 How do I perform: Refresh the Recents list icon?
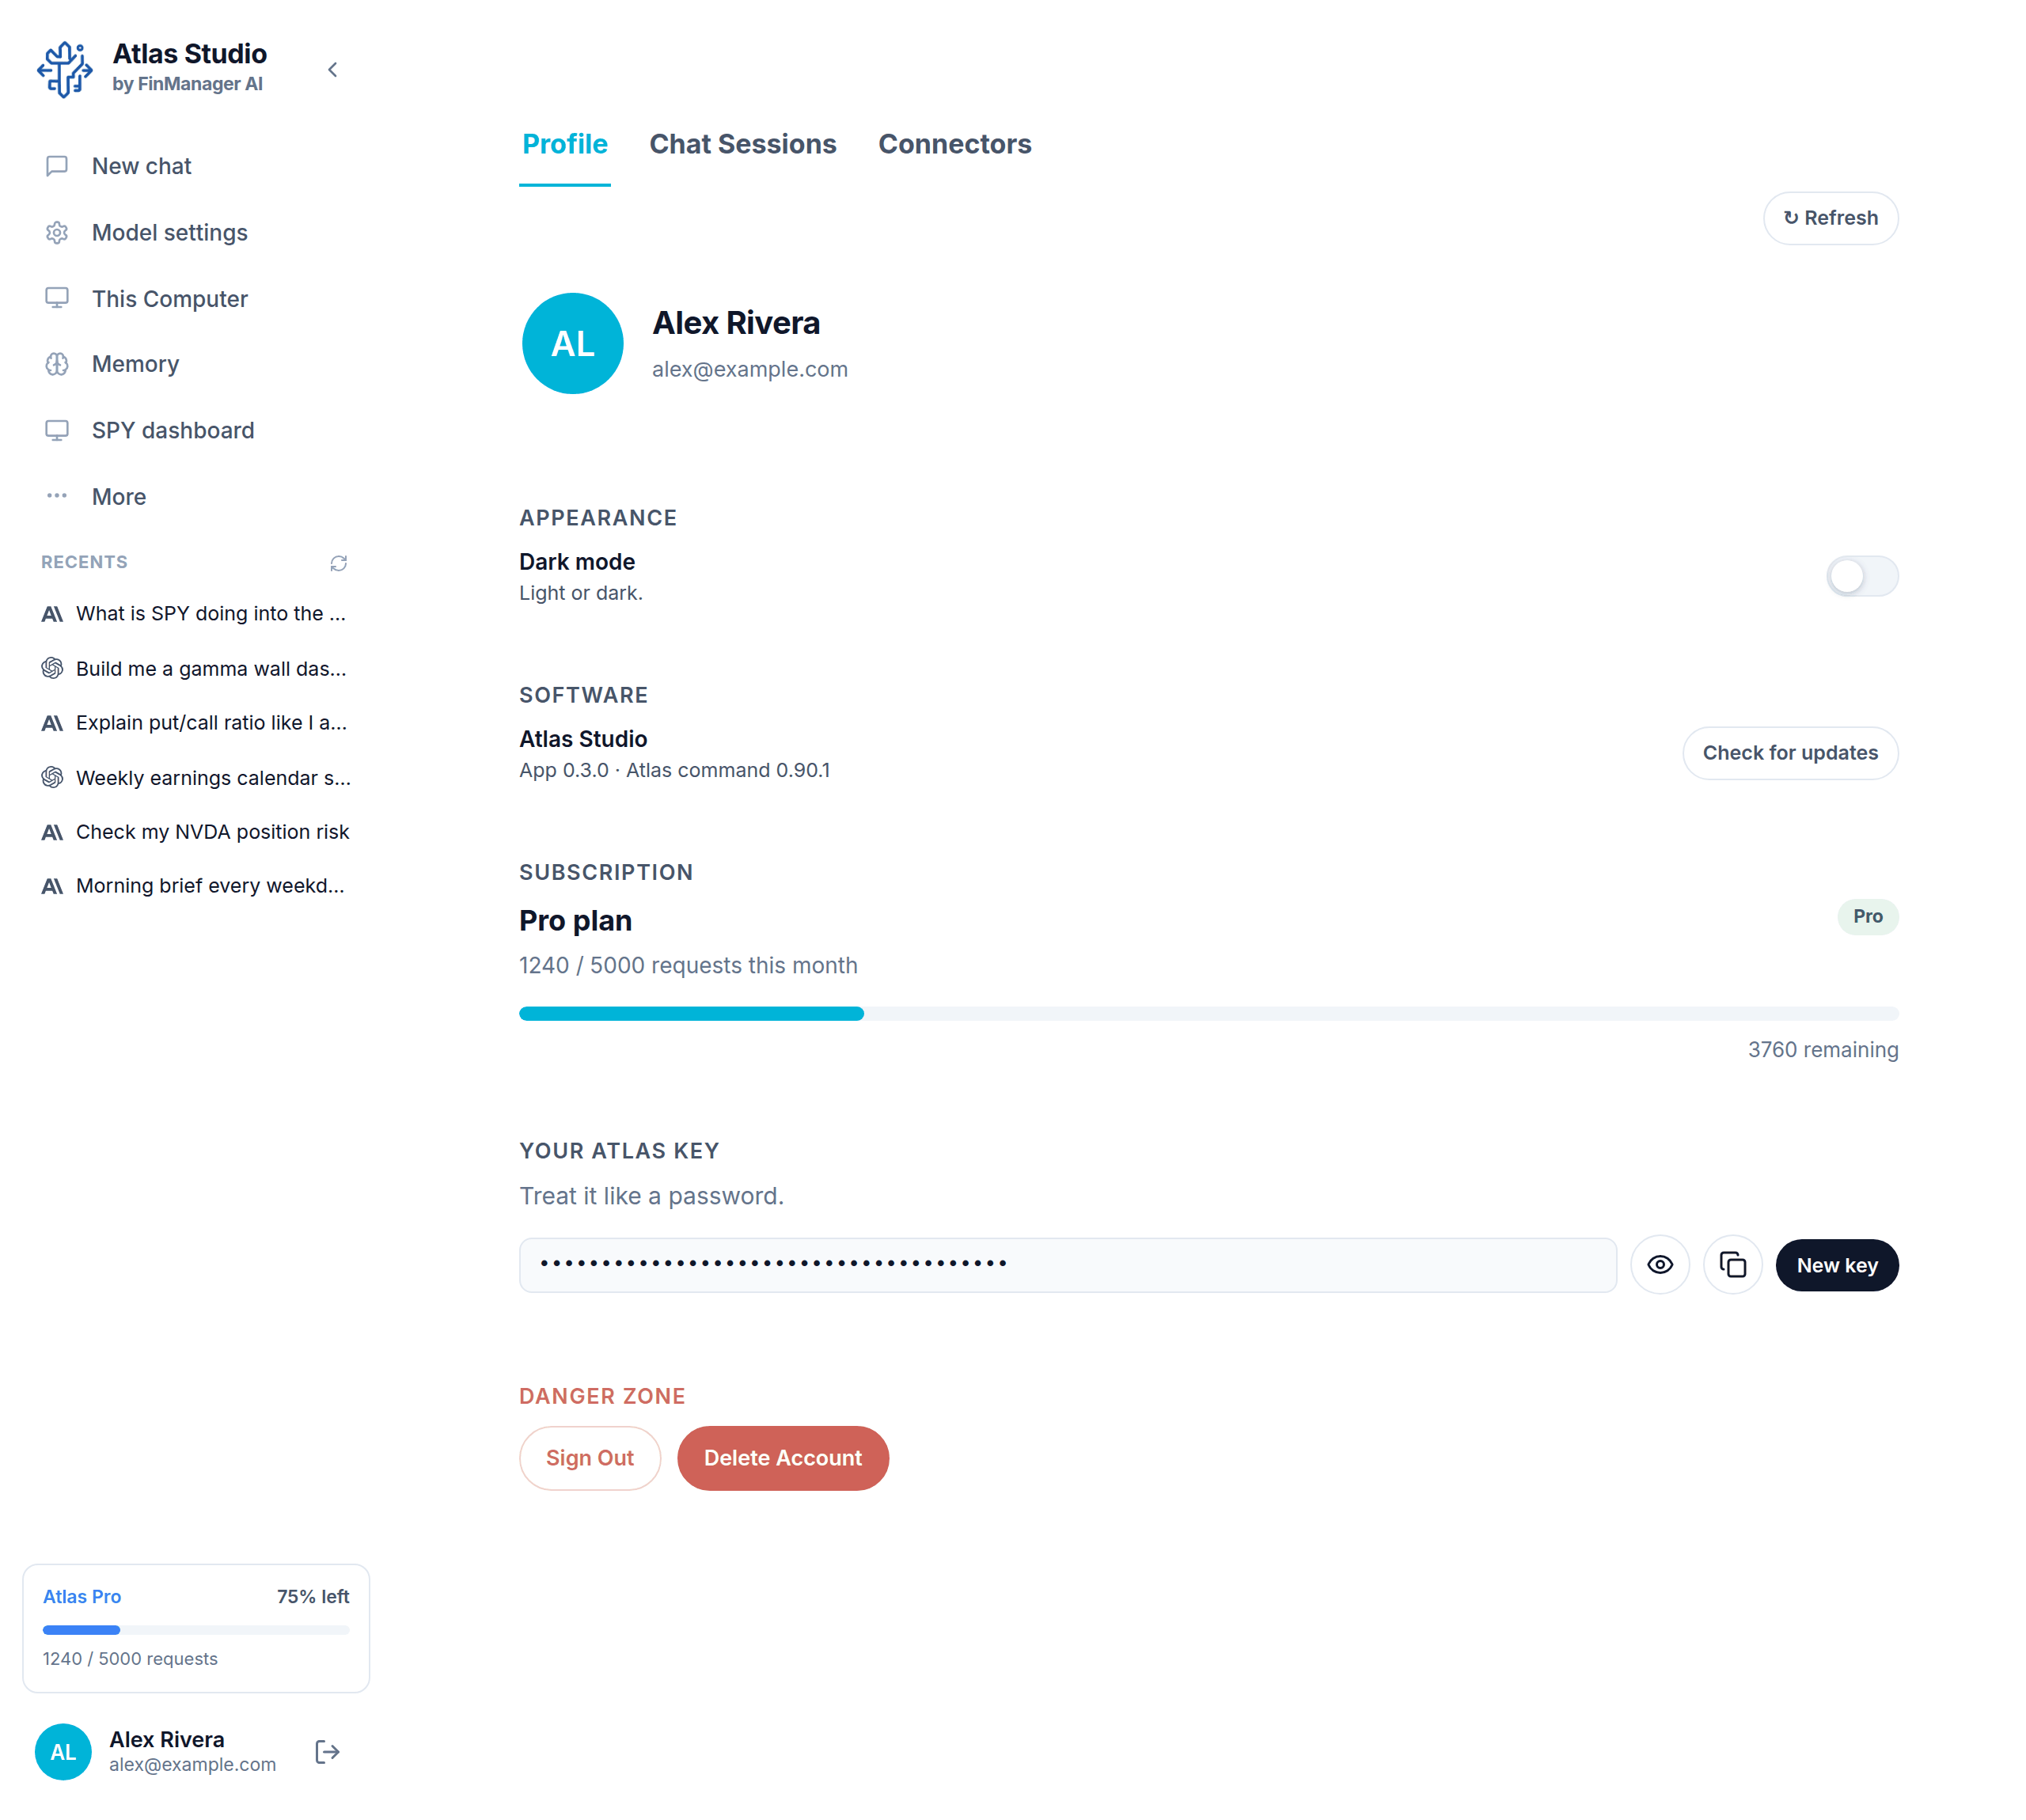pyautogui.click(x=339, y=563)
